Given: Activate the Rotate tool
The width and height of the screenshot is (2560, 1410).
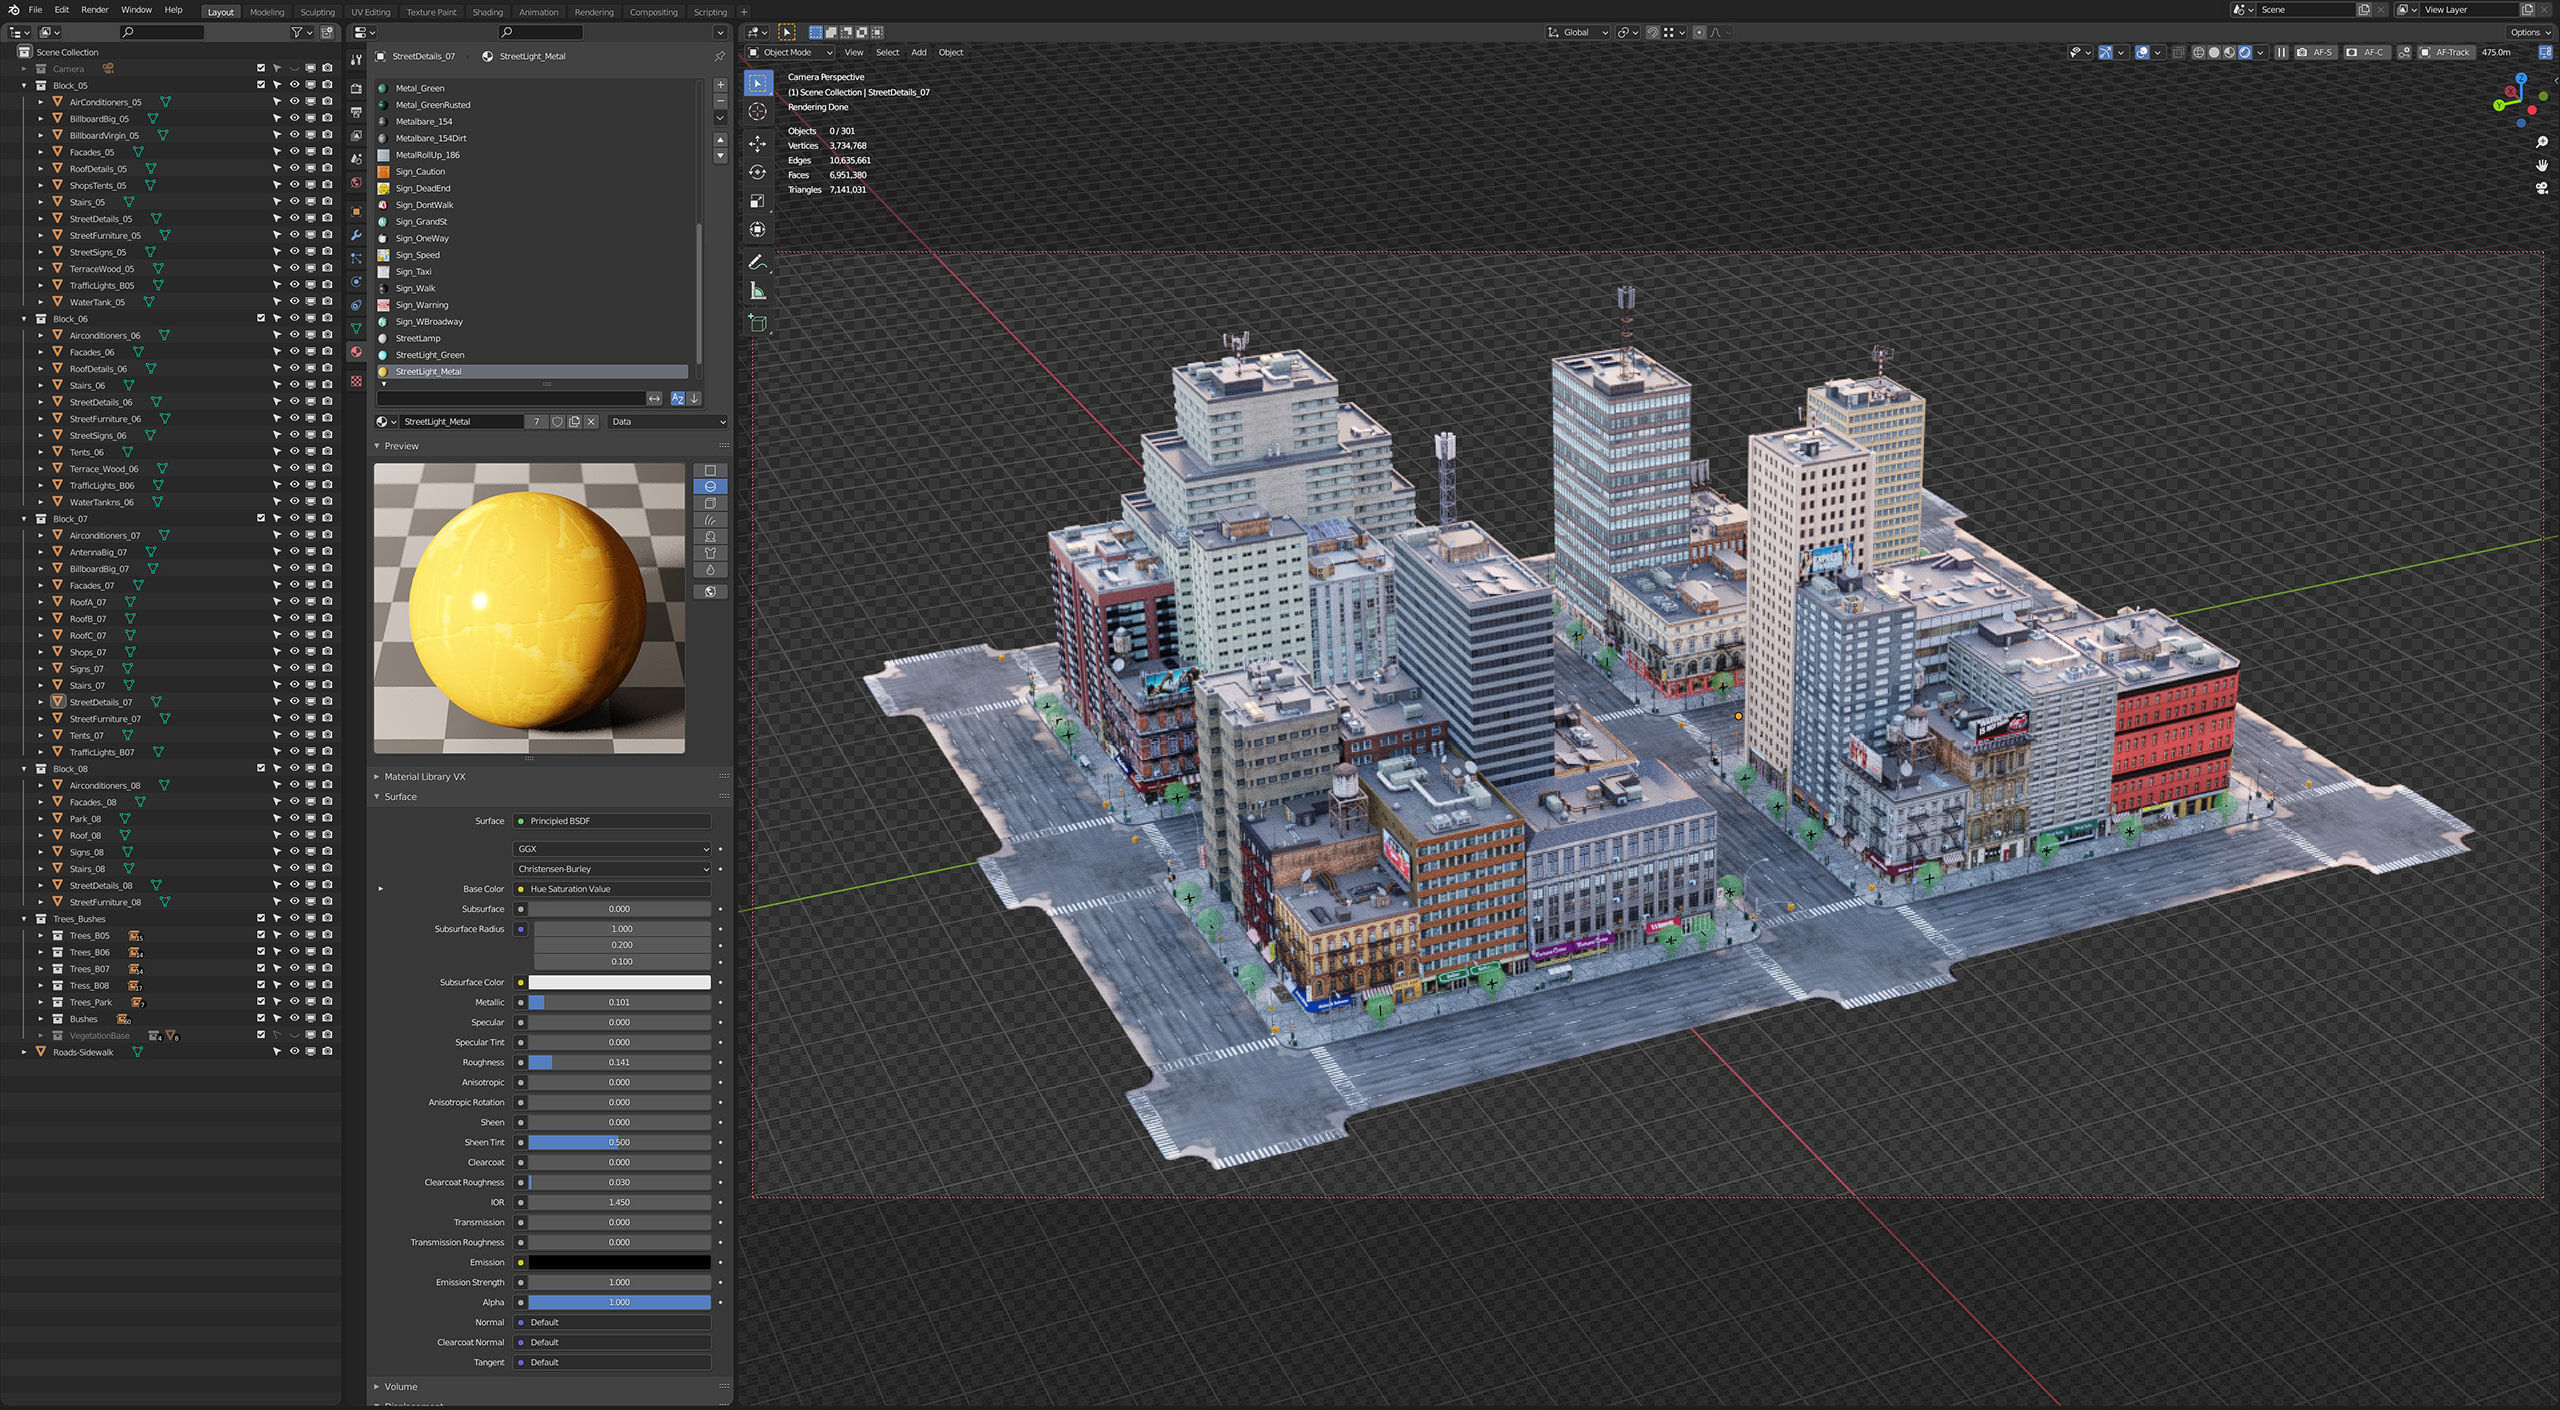Looking at the screenshot, I should point(758,172).
